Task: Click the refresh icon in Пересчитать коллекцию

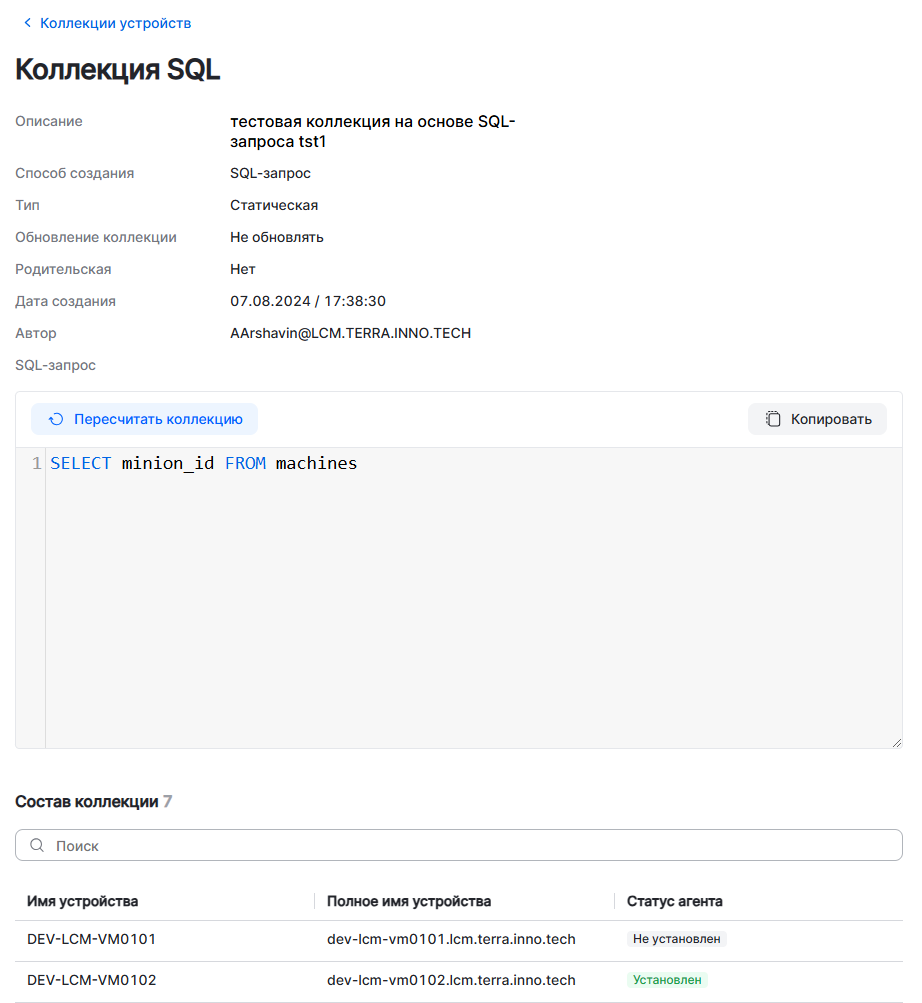Action: tap(56, 420)
